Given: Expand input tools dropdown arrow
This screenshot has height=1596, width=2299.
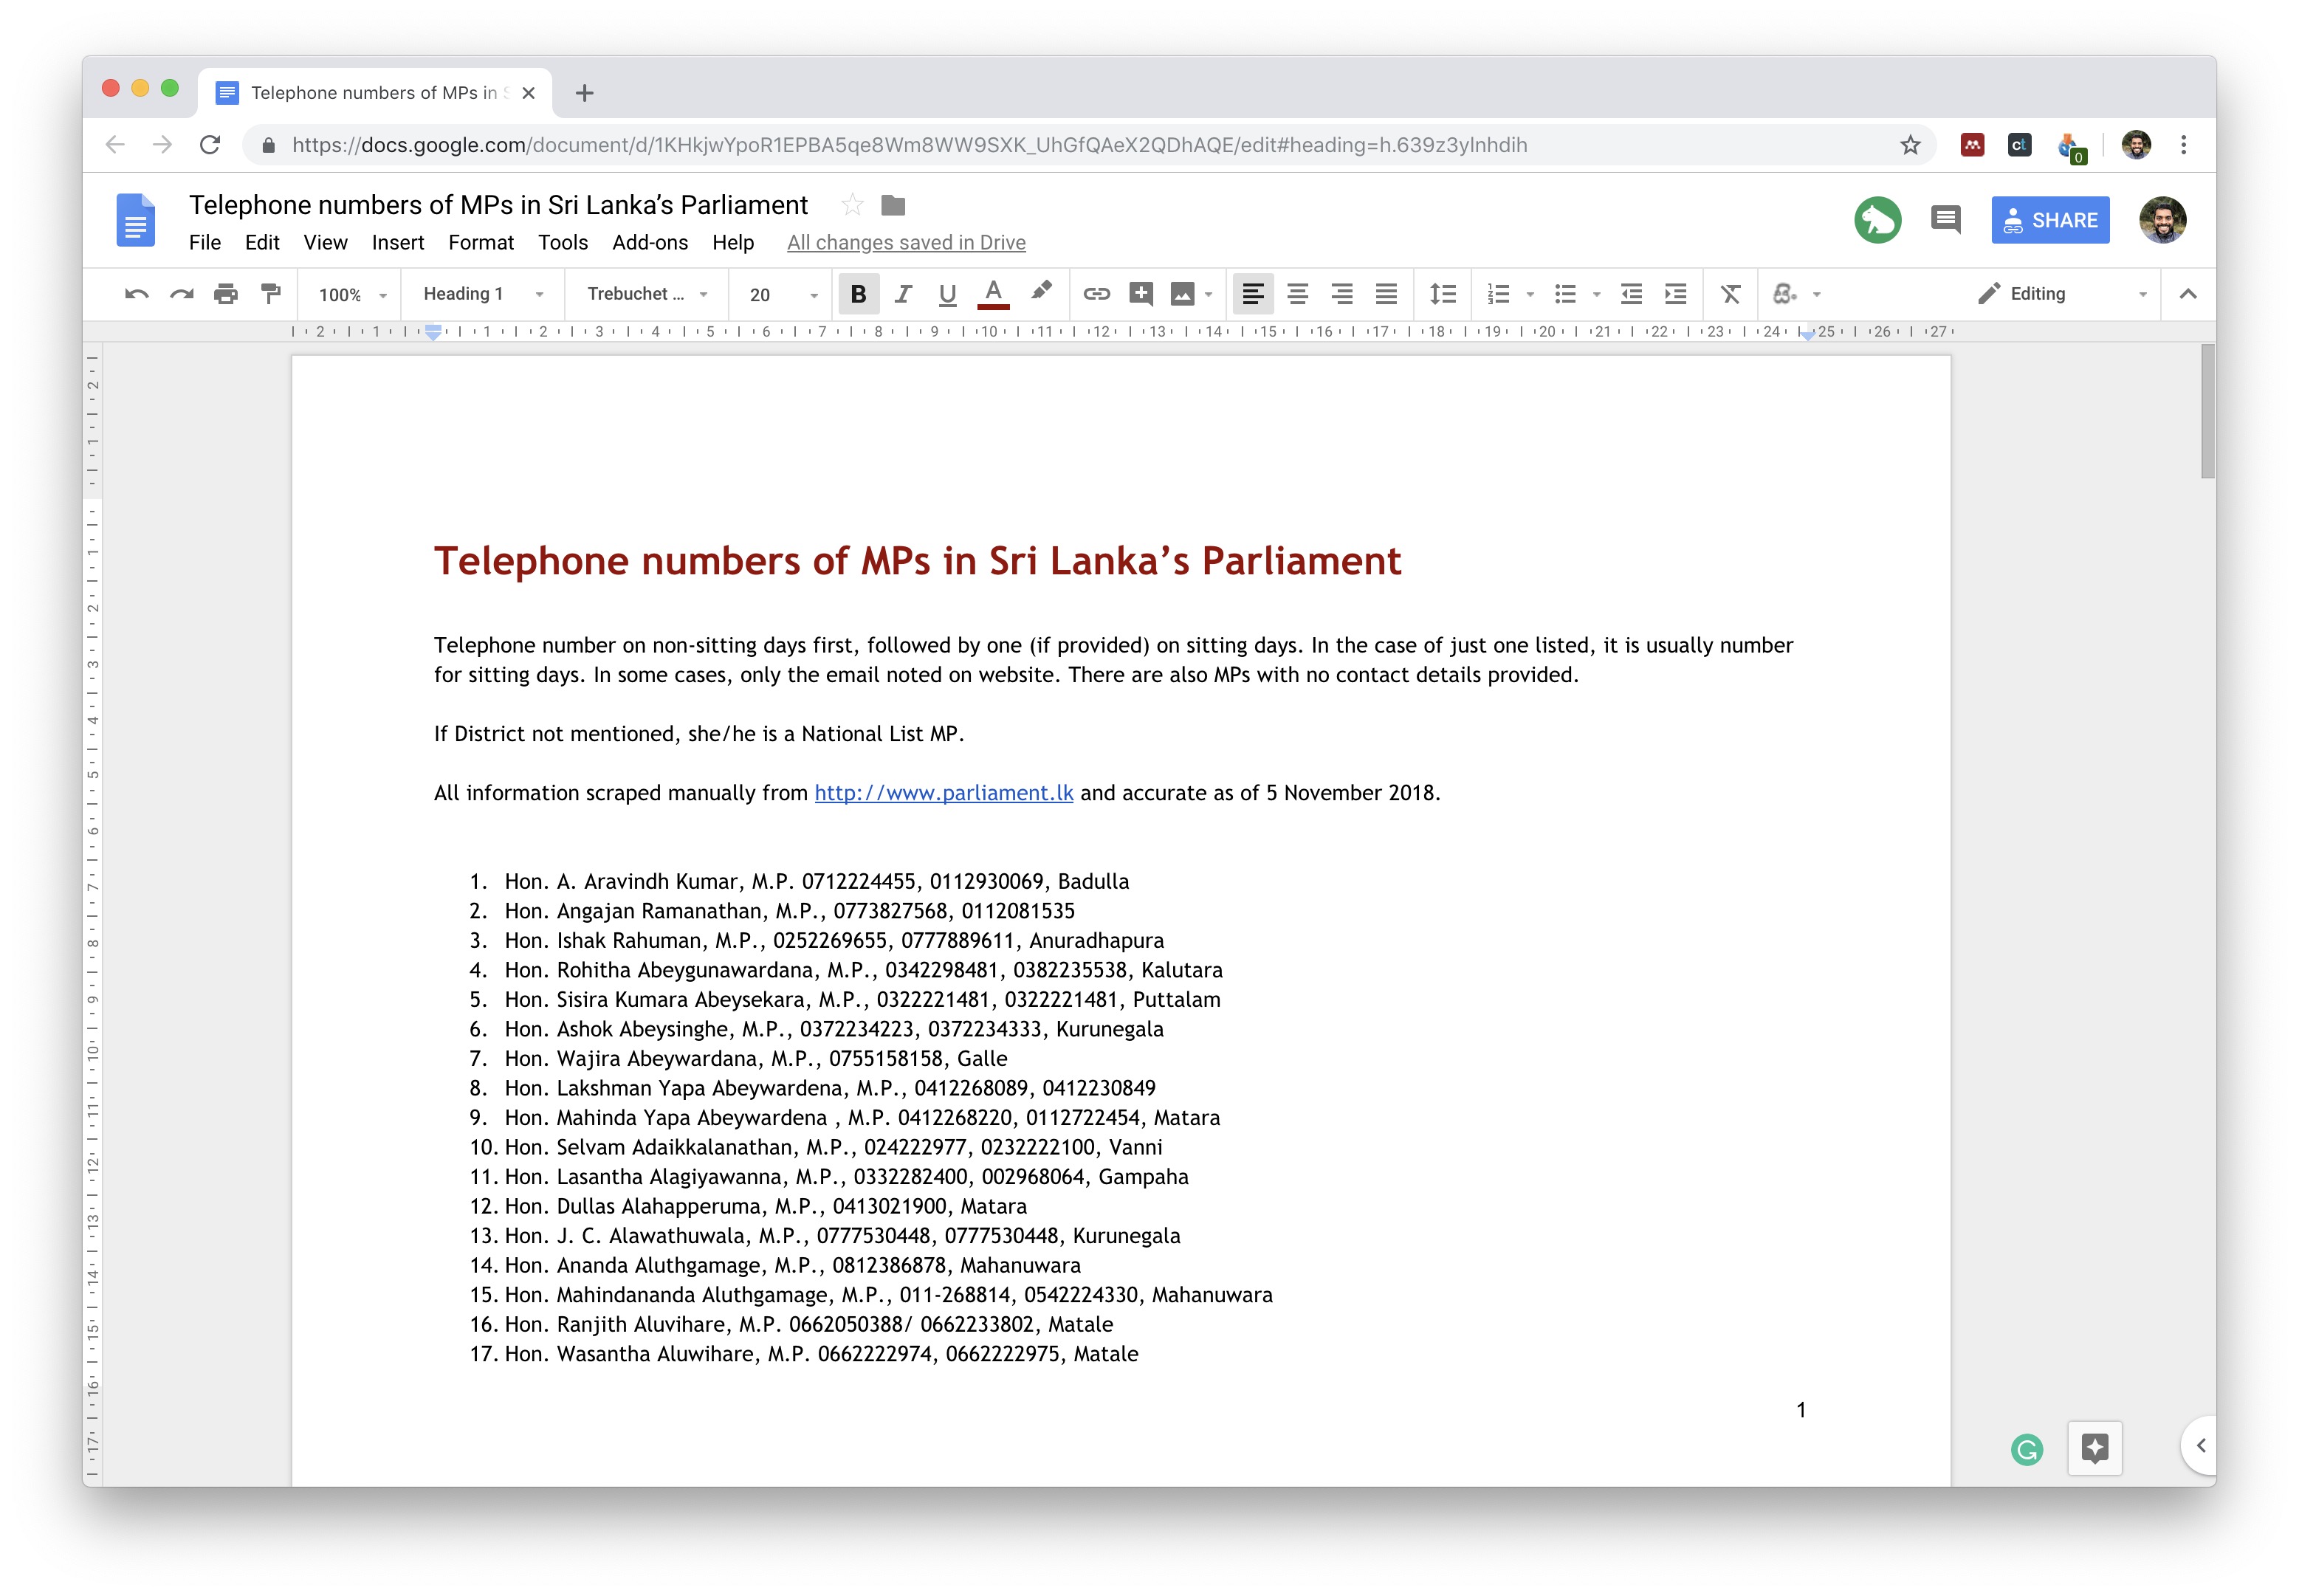Looking at the screenshot, I should point(1817,295).
